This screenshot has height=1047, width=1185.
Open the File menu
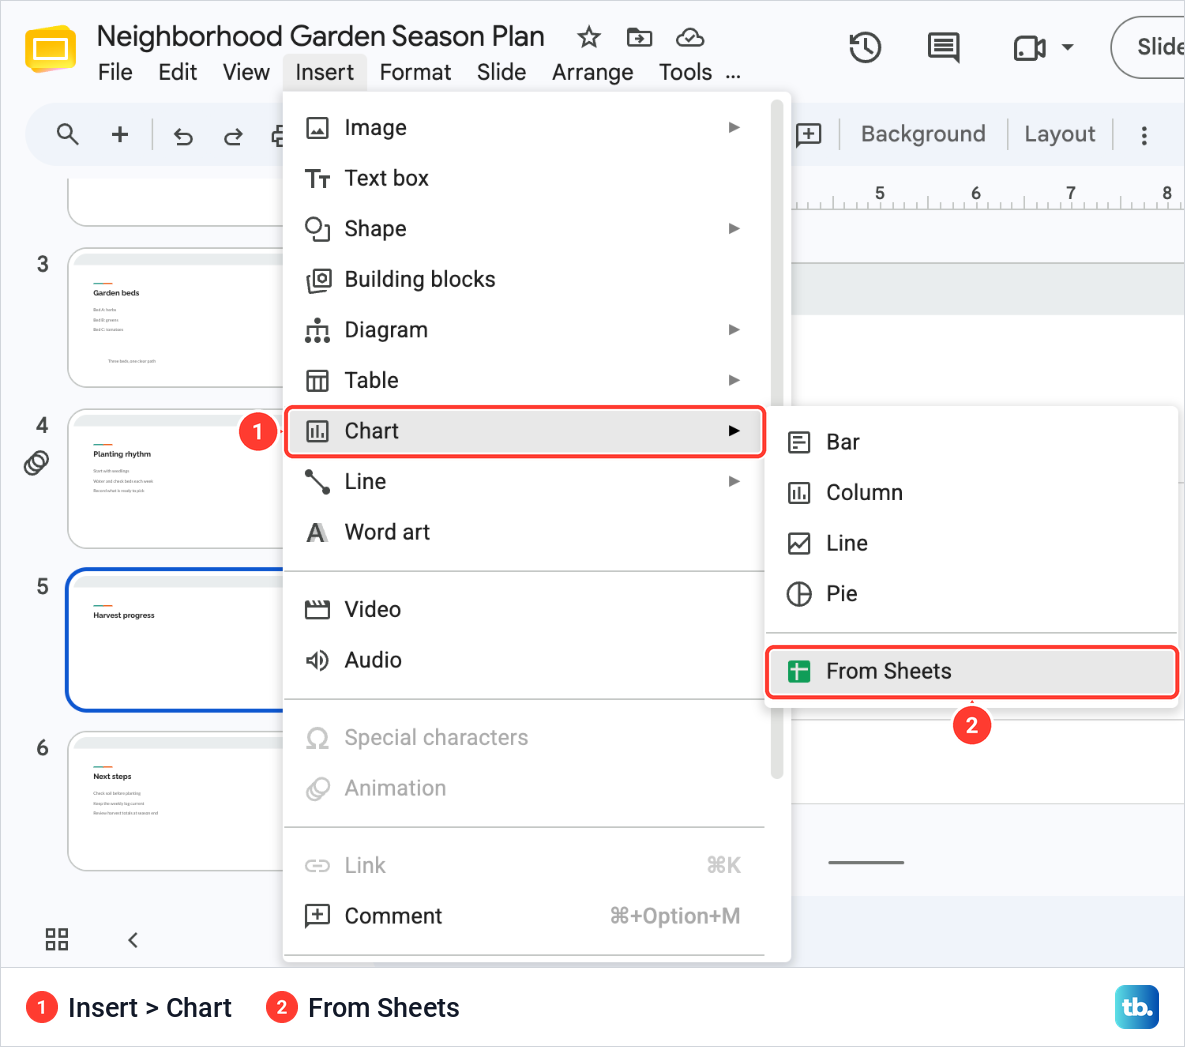(x=115, y=73)
